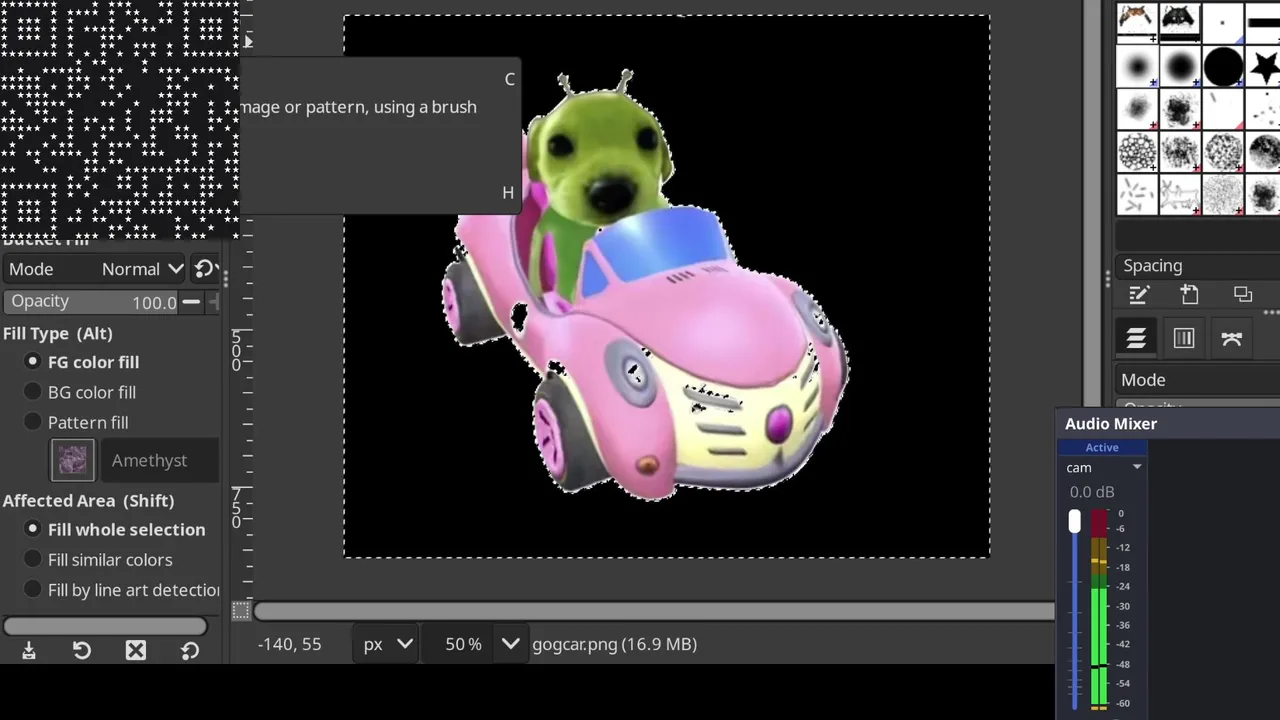Open the px unit dropdown
1280x720 pixels.
click(388, 644)
